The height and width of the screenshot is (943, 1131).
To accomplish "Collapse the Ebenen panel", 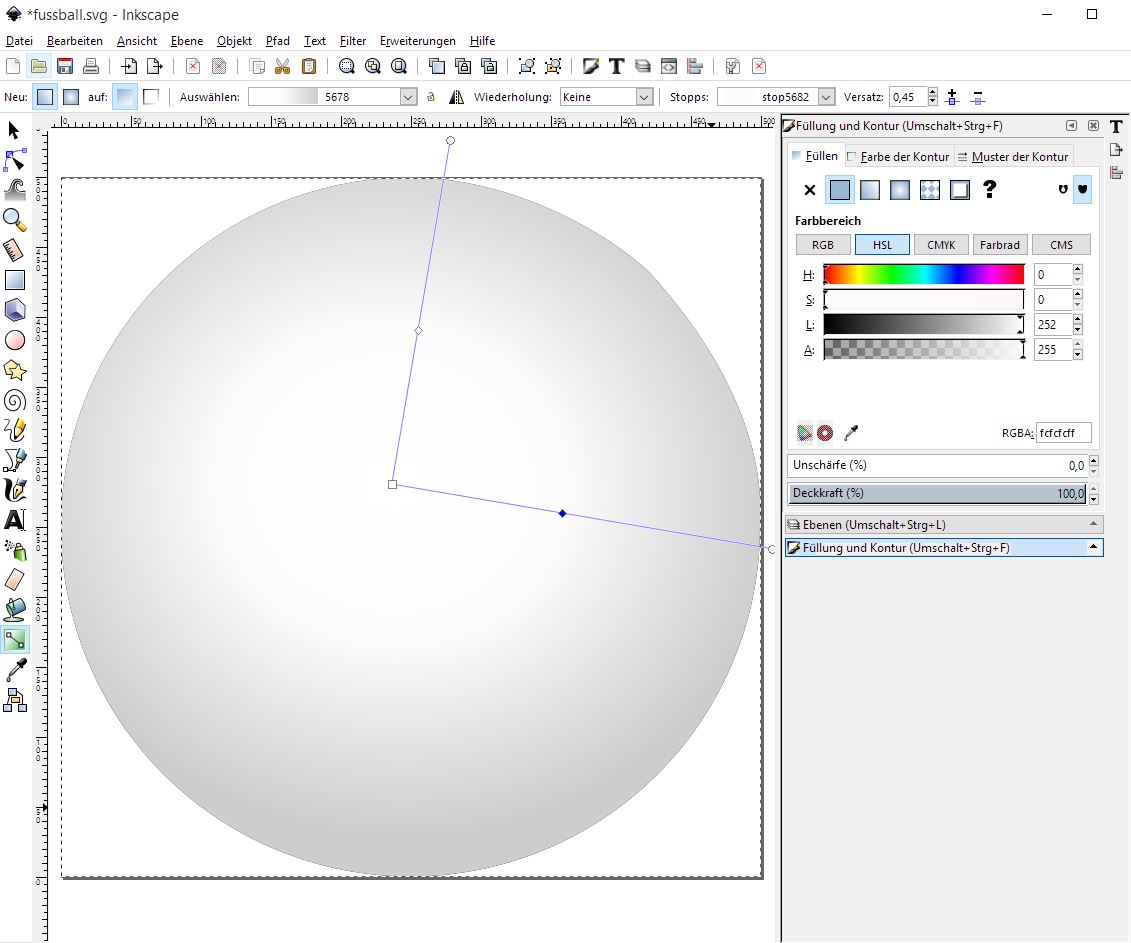I will click(x=1093, y=524).
